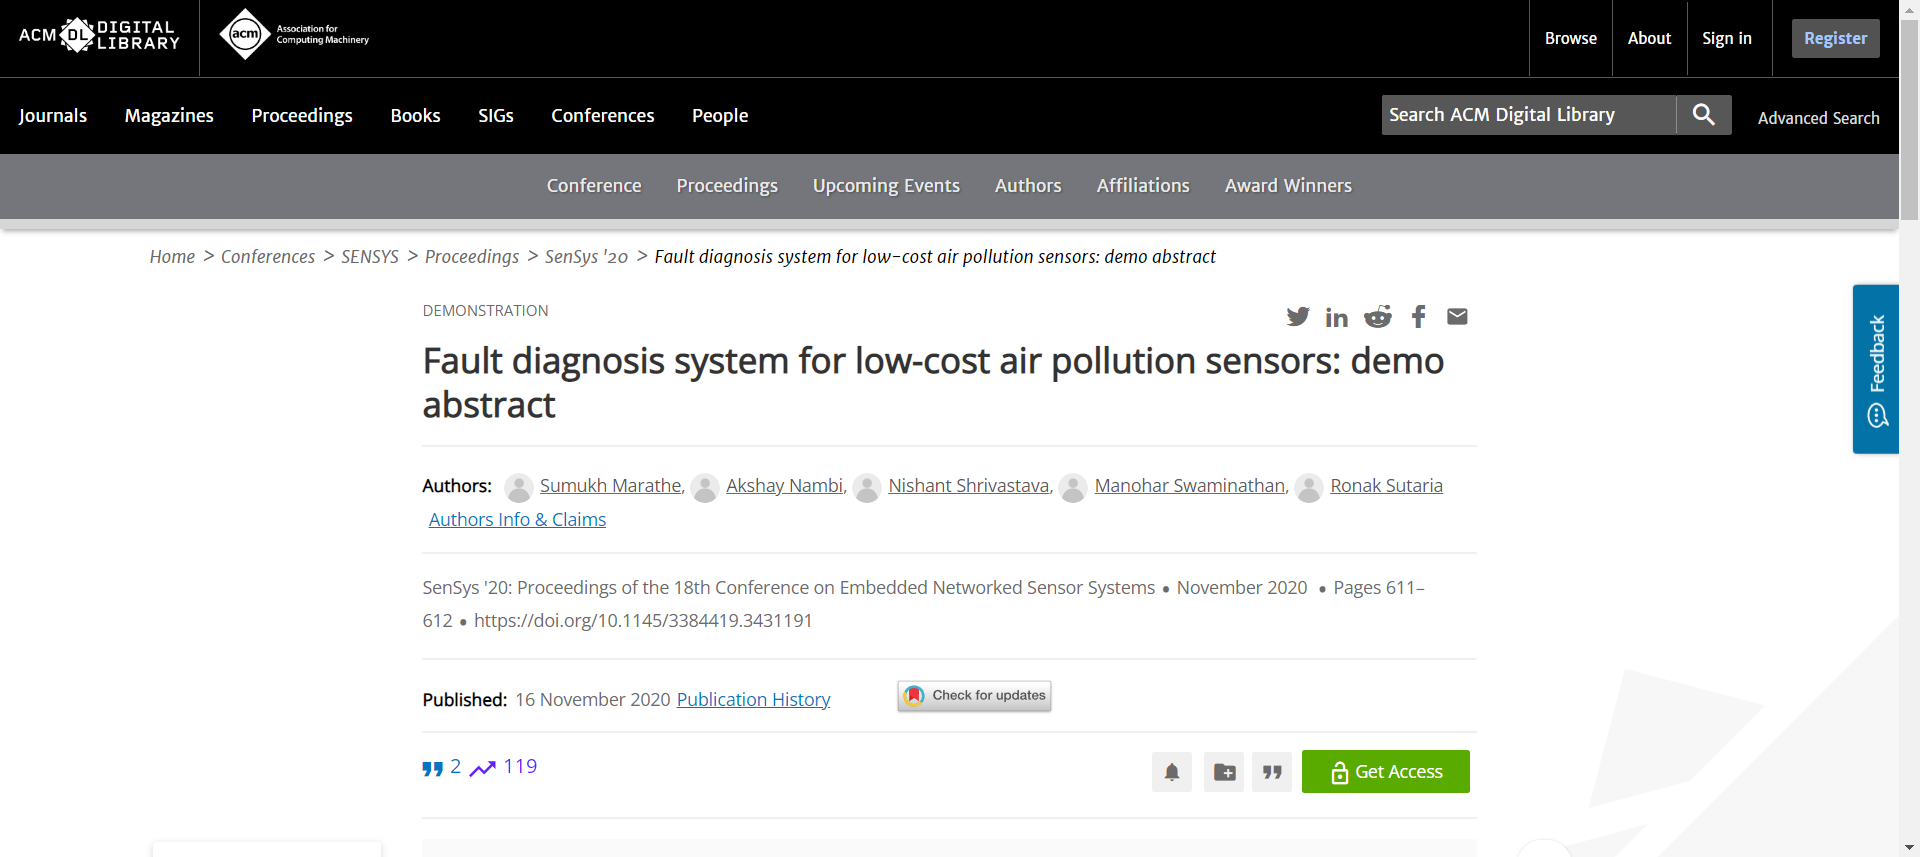Export citation using quote icon button
The image size is (1920, 857).
tap(1272, 772)
